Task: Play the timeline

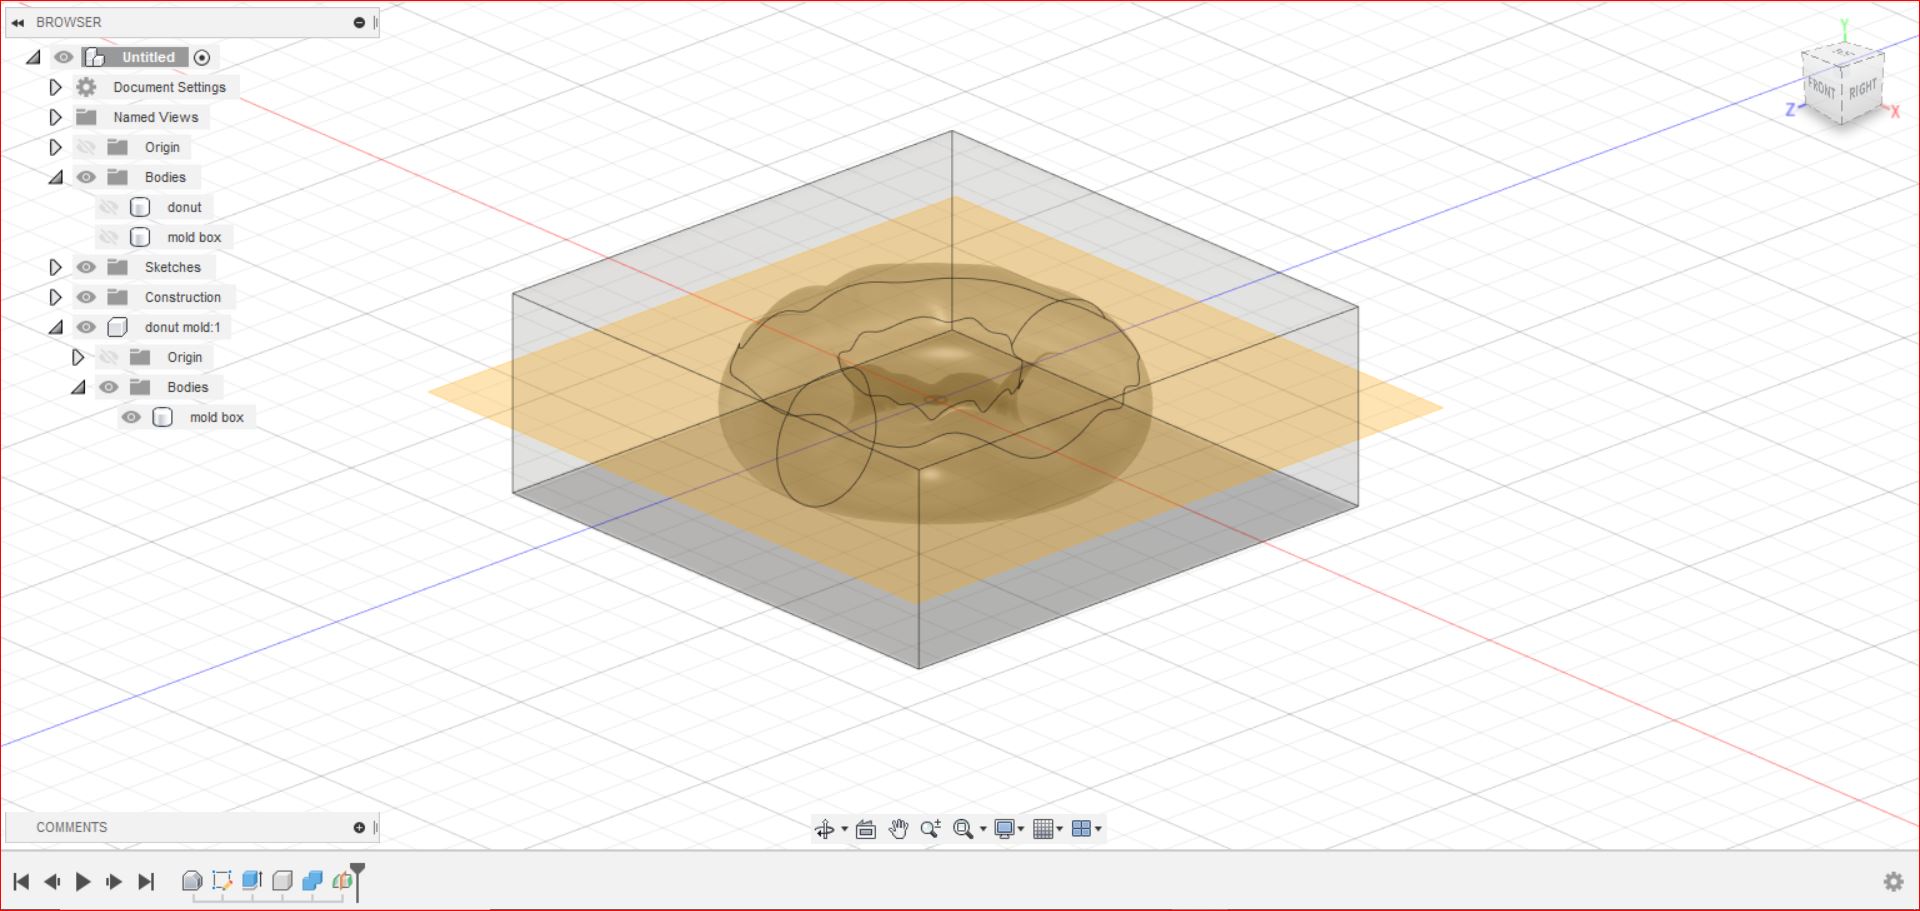Action: pyautogui.click(x=83, y=881)
